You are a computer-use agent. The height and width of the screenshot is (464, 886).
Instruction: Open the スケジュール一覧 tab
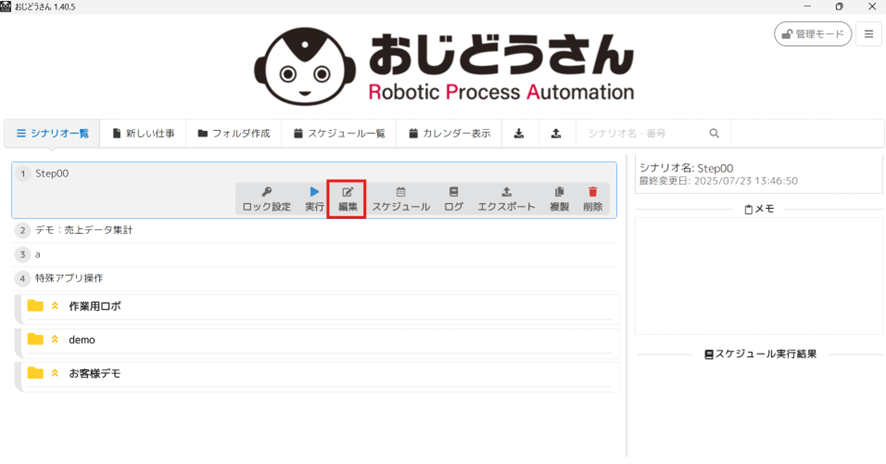click(x=339, y=133)
